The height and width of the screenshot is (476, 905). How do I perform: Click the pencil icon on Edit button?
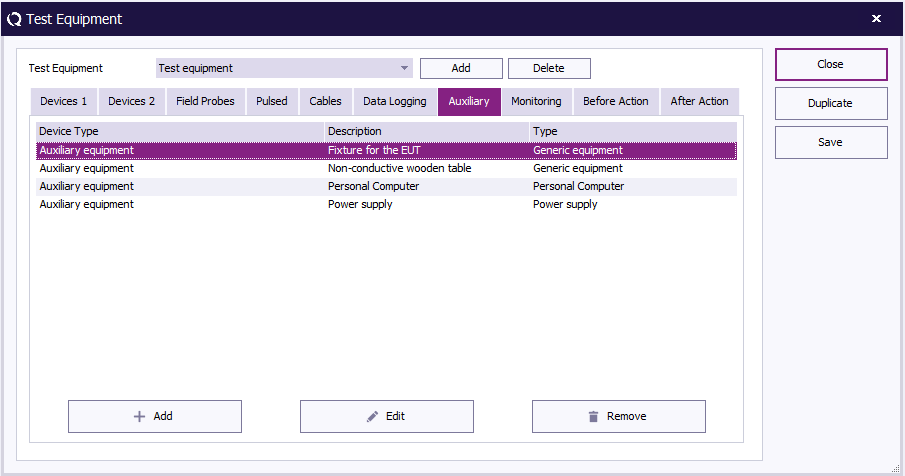[x=373, y=417]
